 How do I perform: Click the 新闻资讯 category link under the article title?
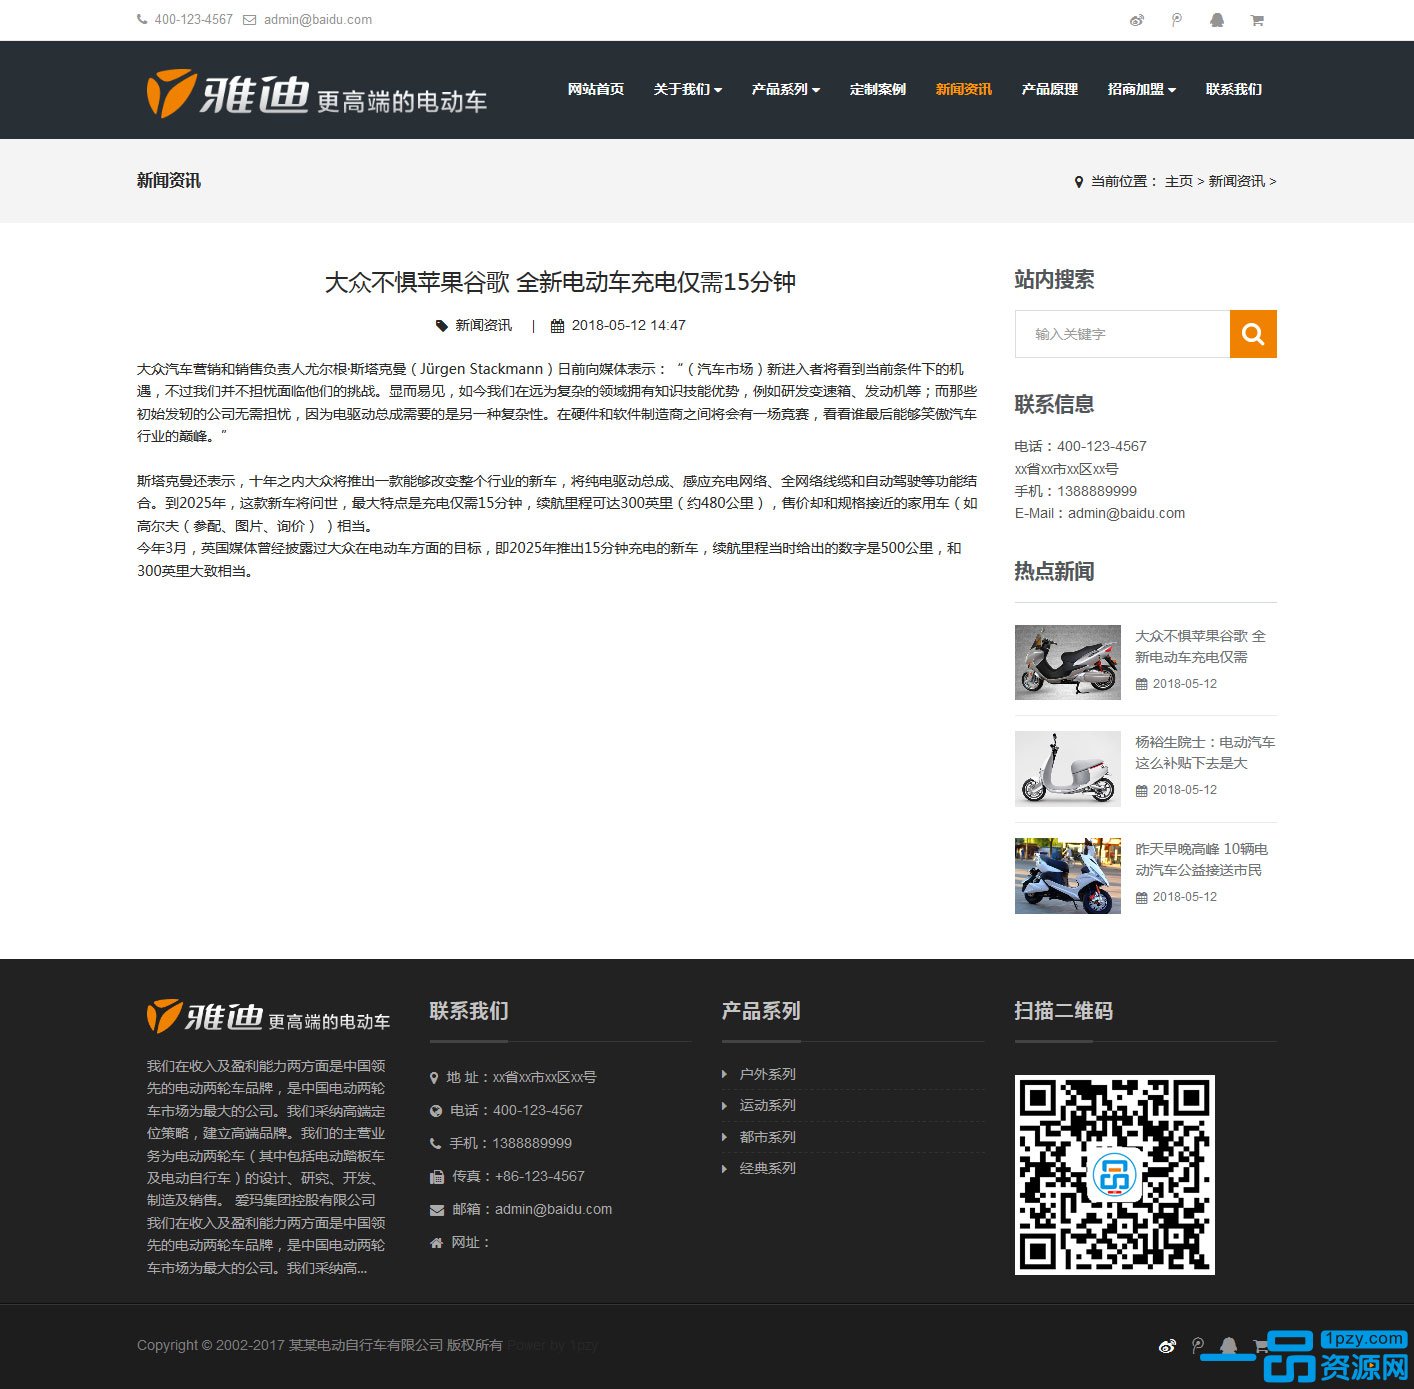point(484,326)
